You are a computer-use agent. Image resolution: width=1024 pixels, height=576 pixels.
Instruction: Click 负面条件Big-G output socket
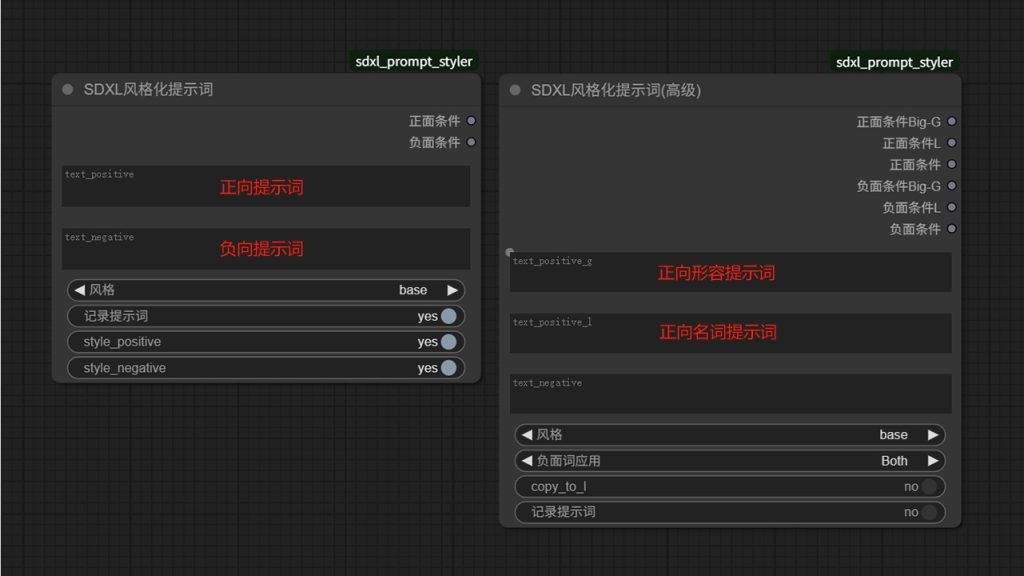click(952, 186)
